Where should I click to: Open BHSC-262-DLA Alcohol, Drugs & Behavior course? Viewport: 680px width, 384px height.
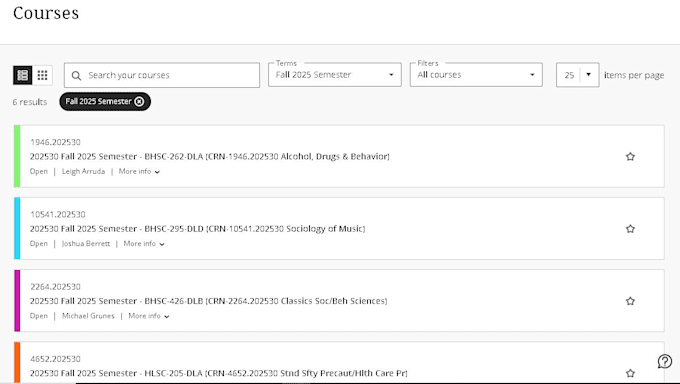[209, 157]
